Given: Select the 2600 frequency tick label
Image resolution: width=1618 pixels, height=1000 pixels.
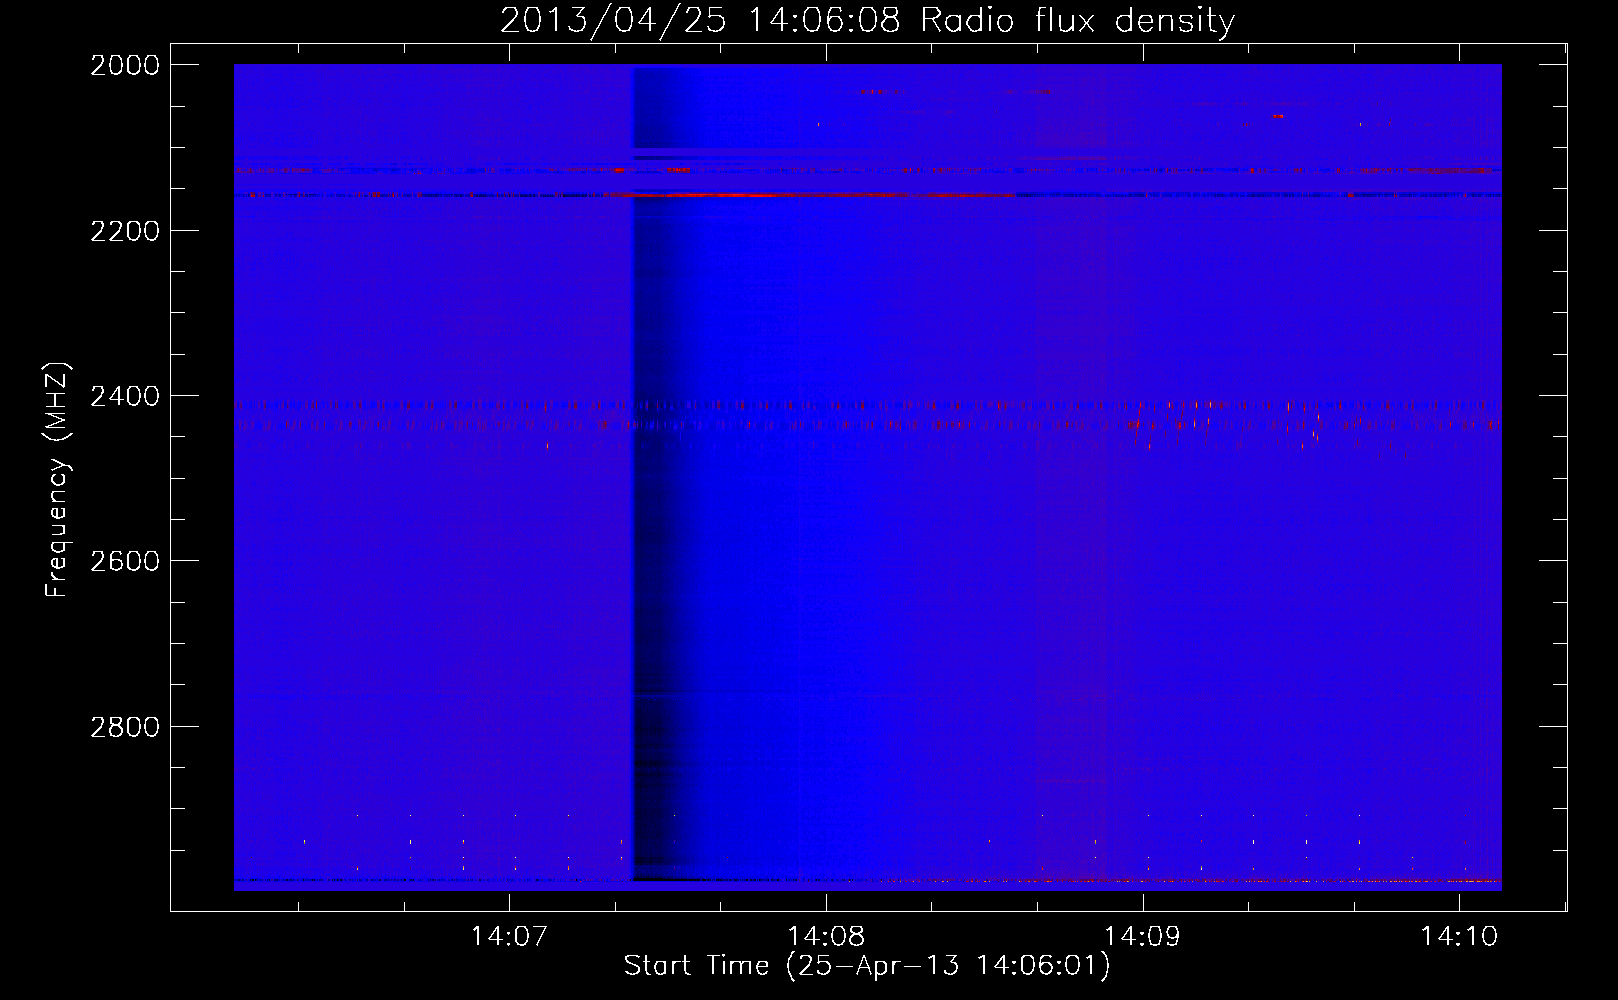Looking at the screenshot, I should (x=125, y=561).
